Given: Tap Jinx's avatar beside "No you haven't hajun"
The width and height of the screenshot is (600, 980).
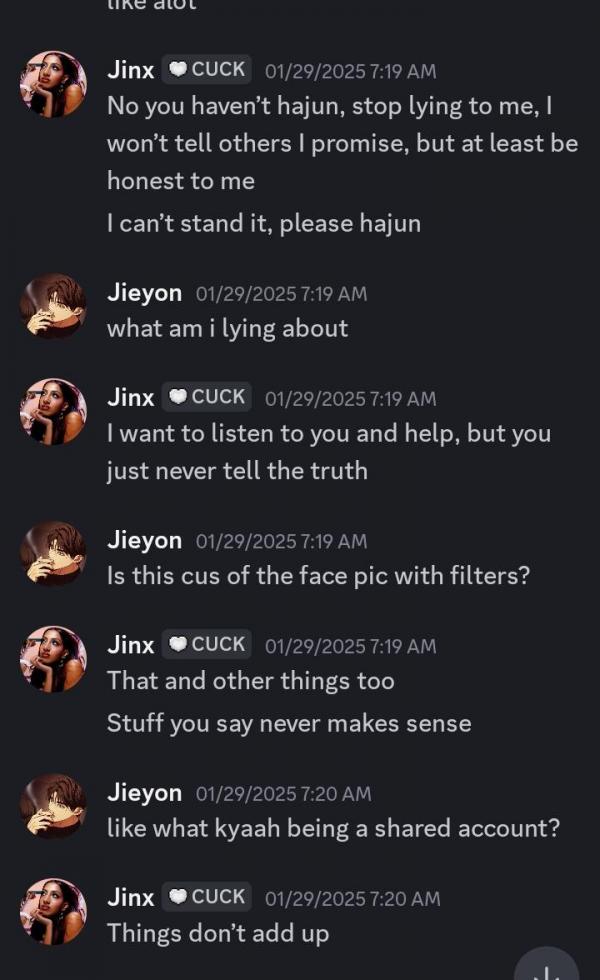Looking at the screenshot, I should (53, 85).
